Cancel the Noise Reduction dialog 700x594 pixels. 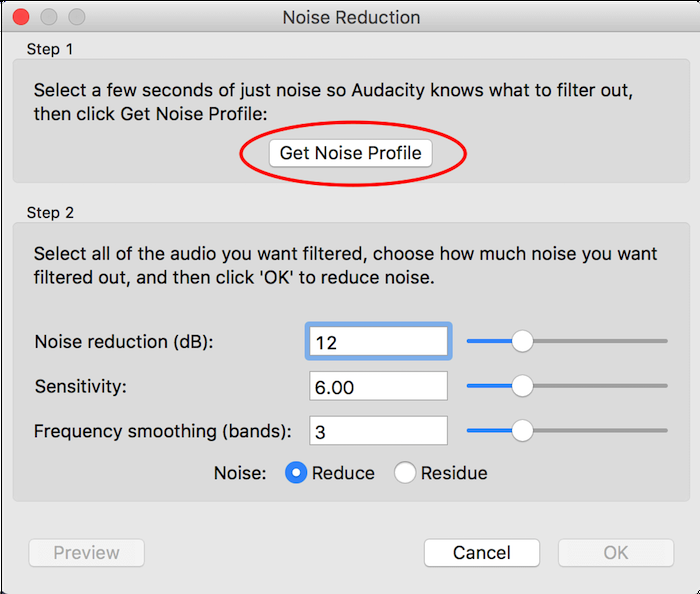click(x=481, y=552)
